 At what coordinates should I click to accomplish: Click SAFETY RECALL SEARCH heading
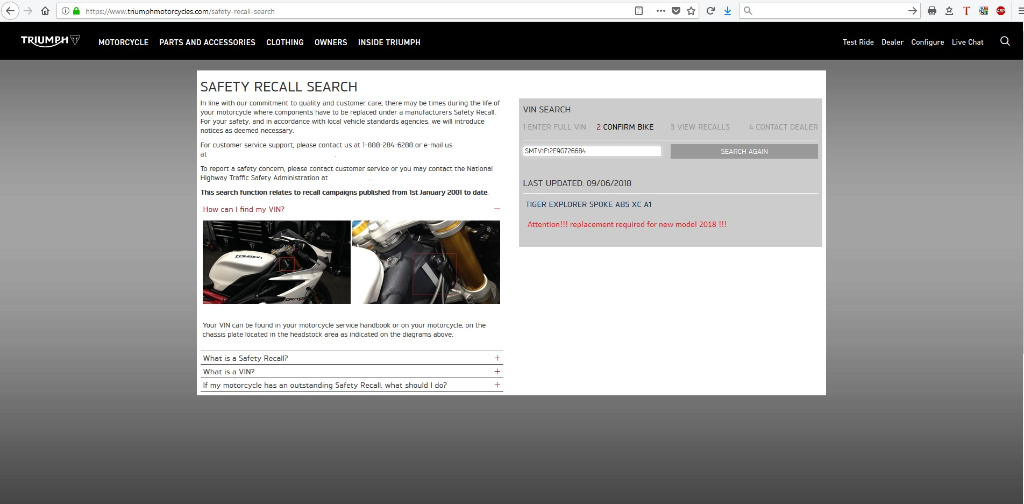point(279,87)
